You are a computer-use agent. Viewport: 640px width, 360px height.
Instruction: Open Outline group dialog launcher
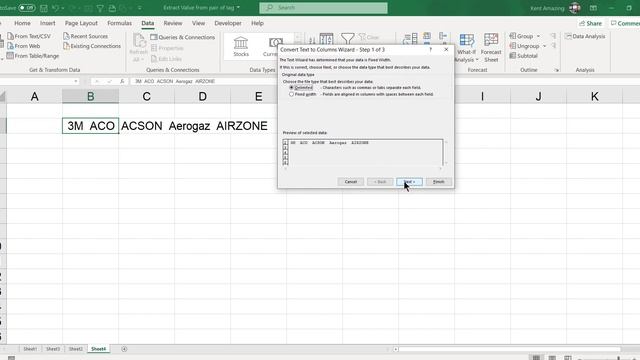[x=556, y=70]
